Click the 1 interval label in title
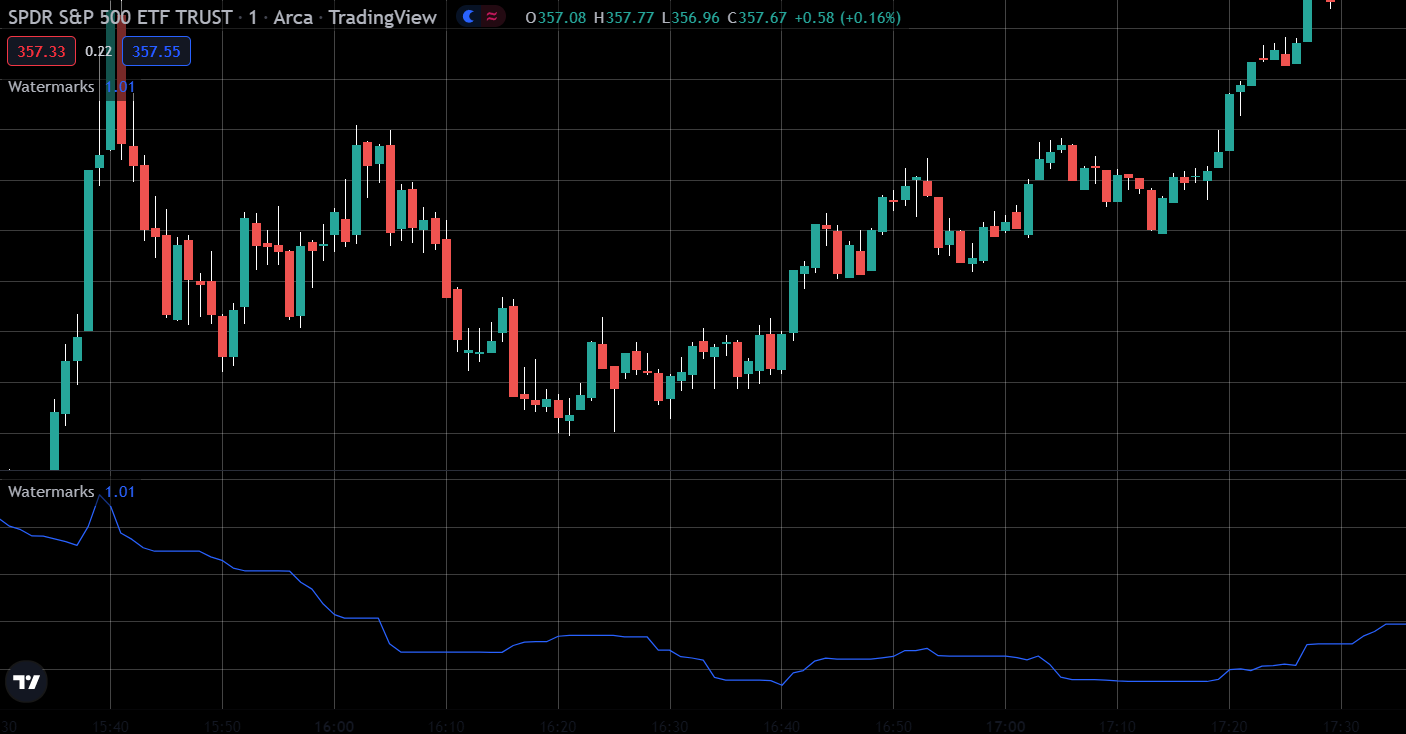This screenshot has height=734, width=1406. click(253, 17)
